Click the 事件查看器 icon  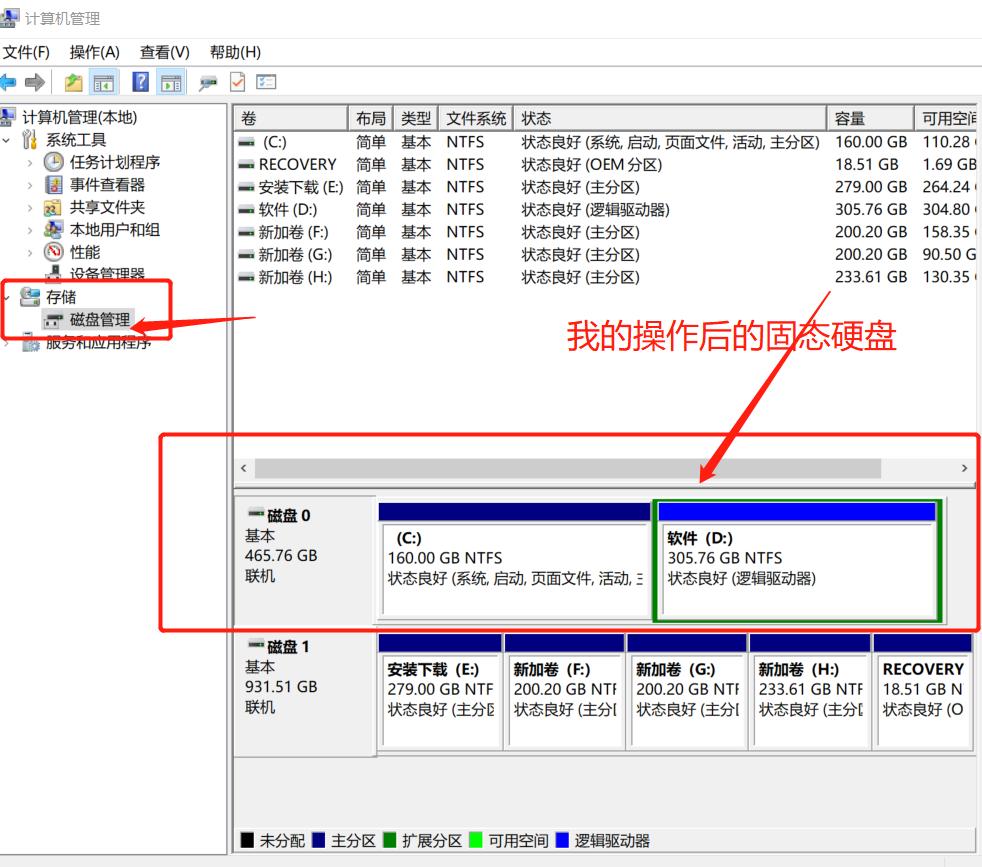pyautogui.click(x=53, y=184)
